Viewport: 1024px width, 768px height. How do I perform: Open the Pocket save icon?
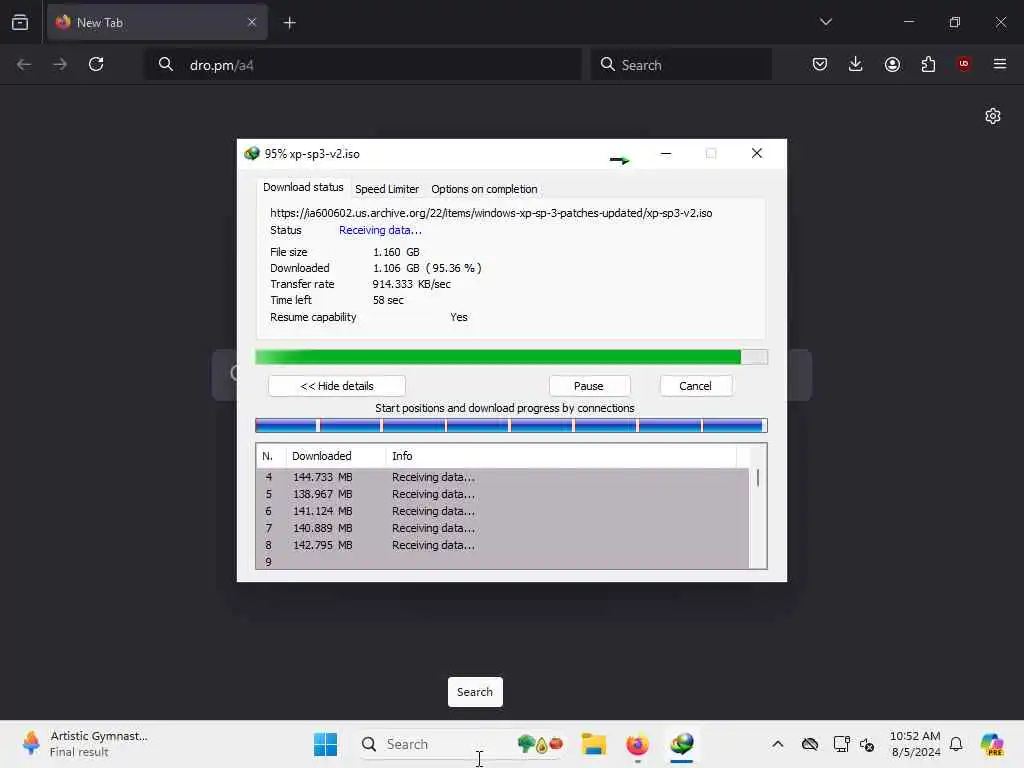click(x=820, y=64)
